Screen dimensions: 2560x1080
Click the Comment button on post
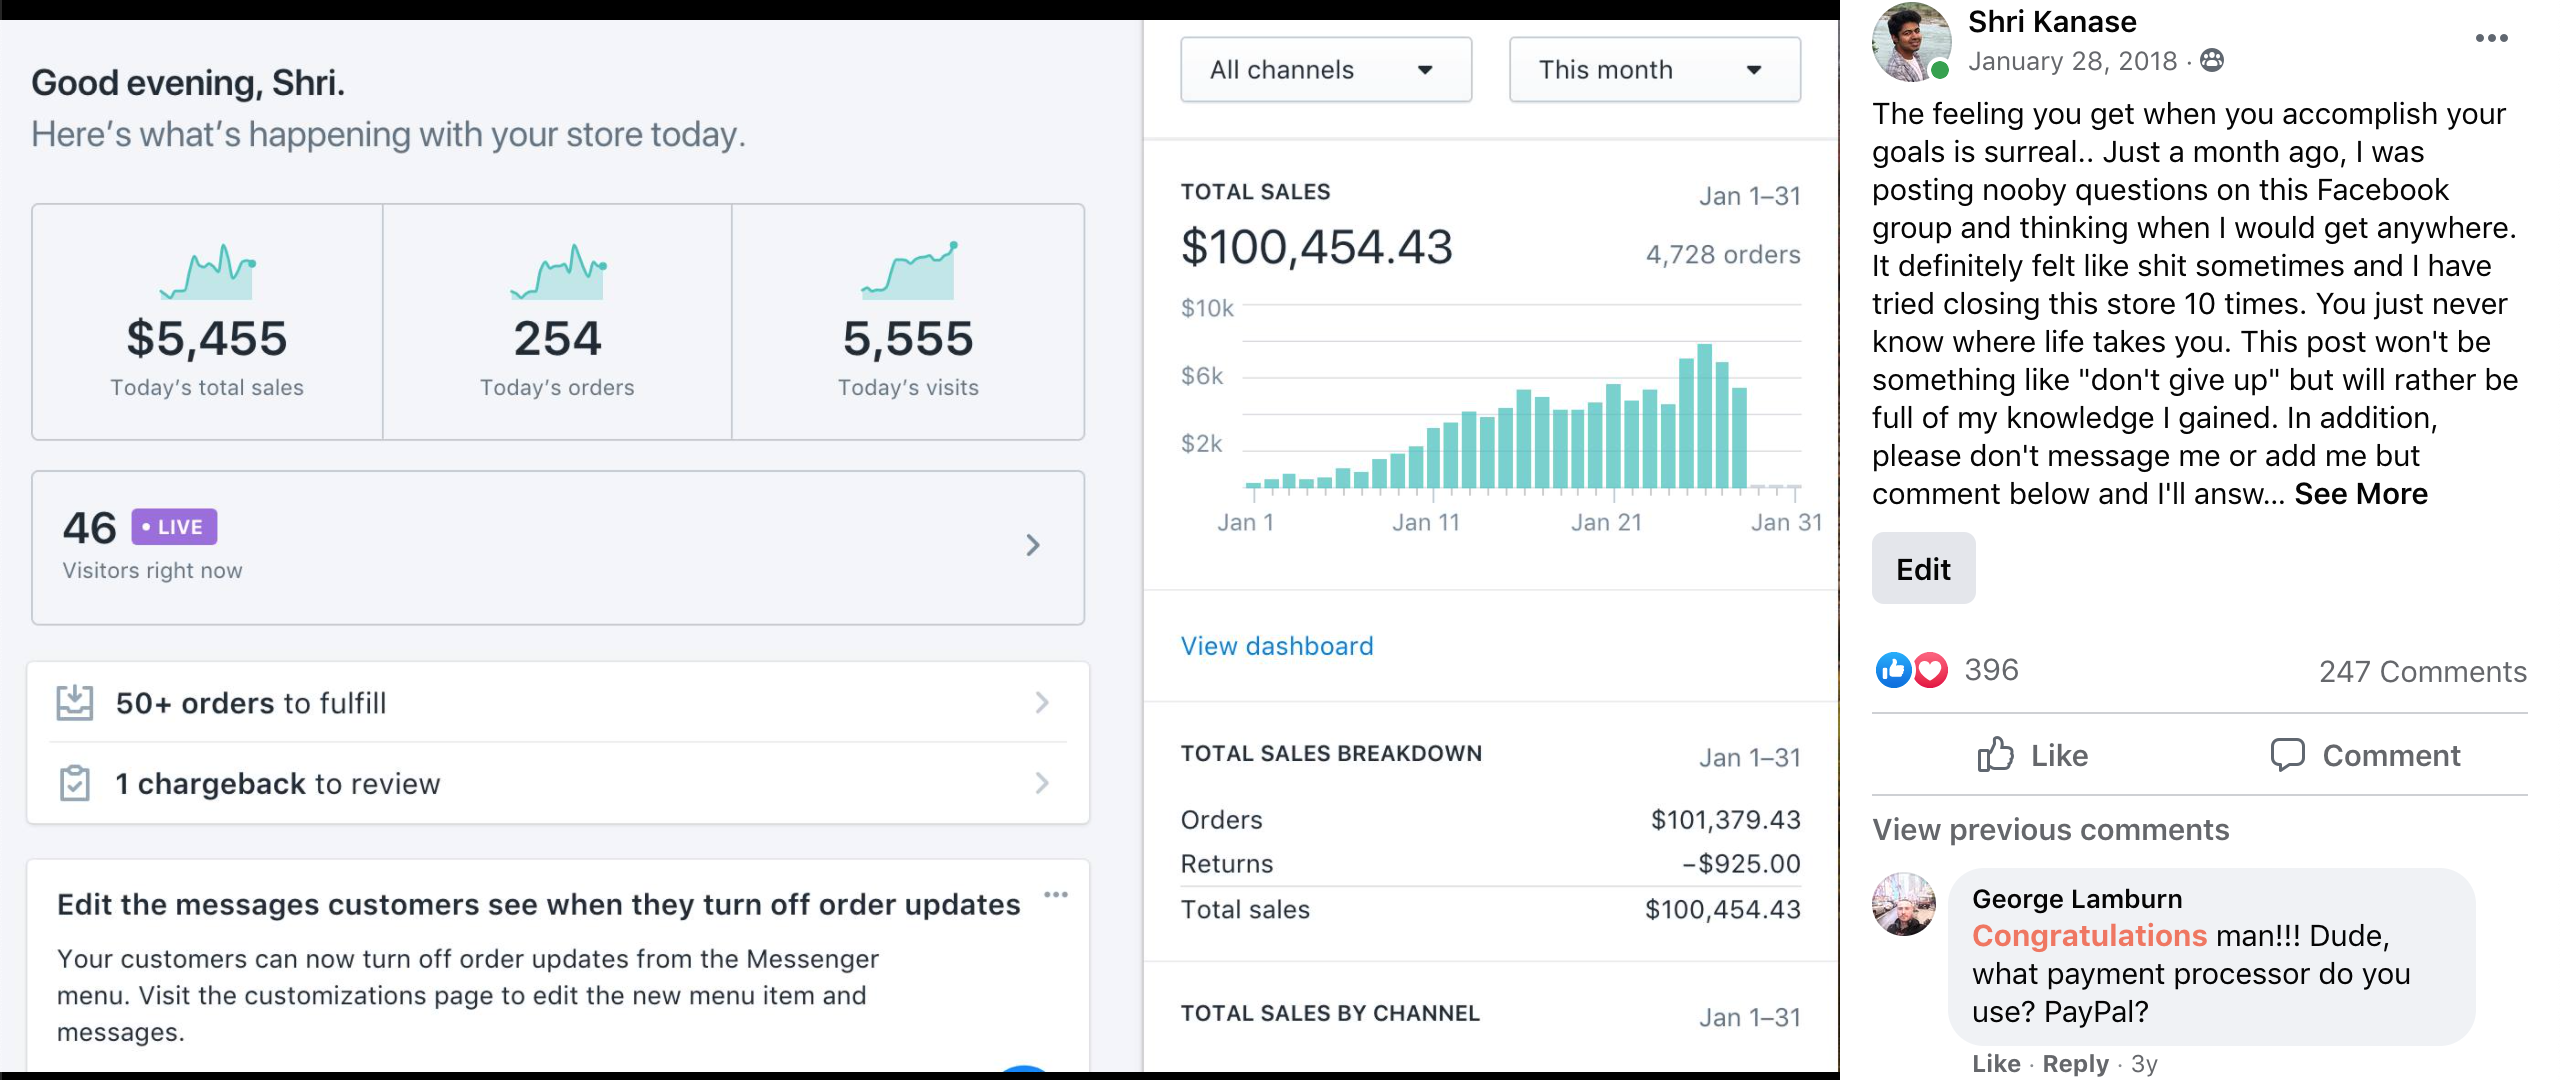(2365, 755)
